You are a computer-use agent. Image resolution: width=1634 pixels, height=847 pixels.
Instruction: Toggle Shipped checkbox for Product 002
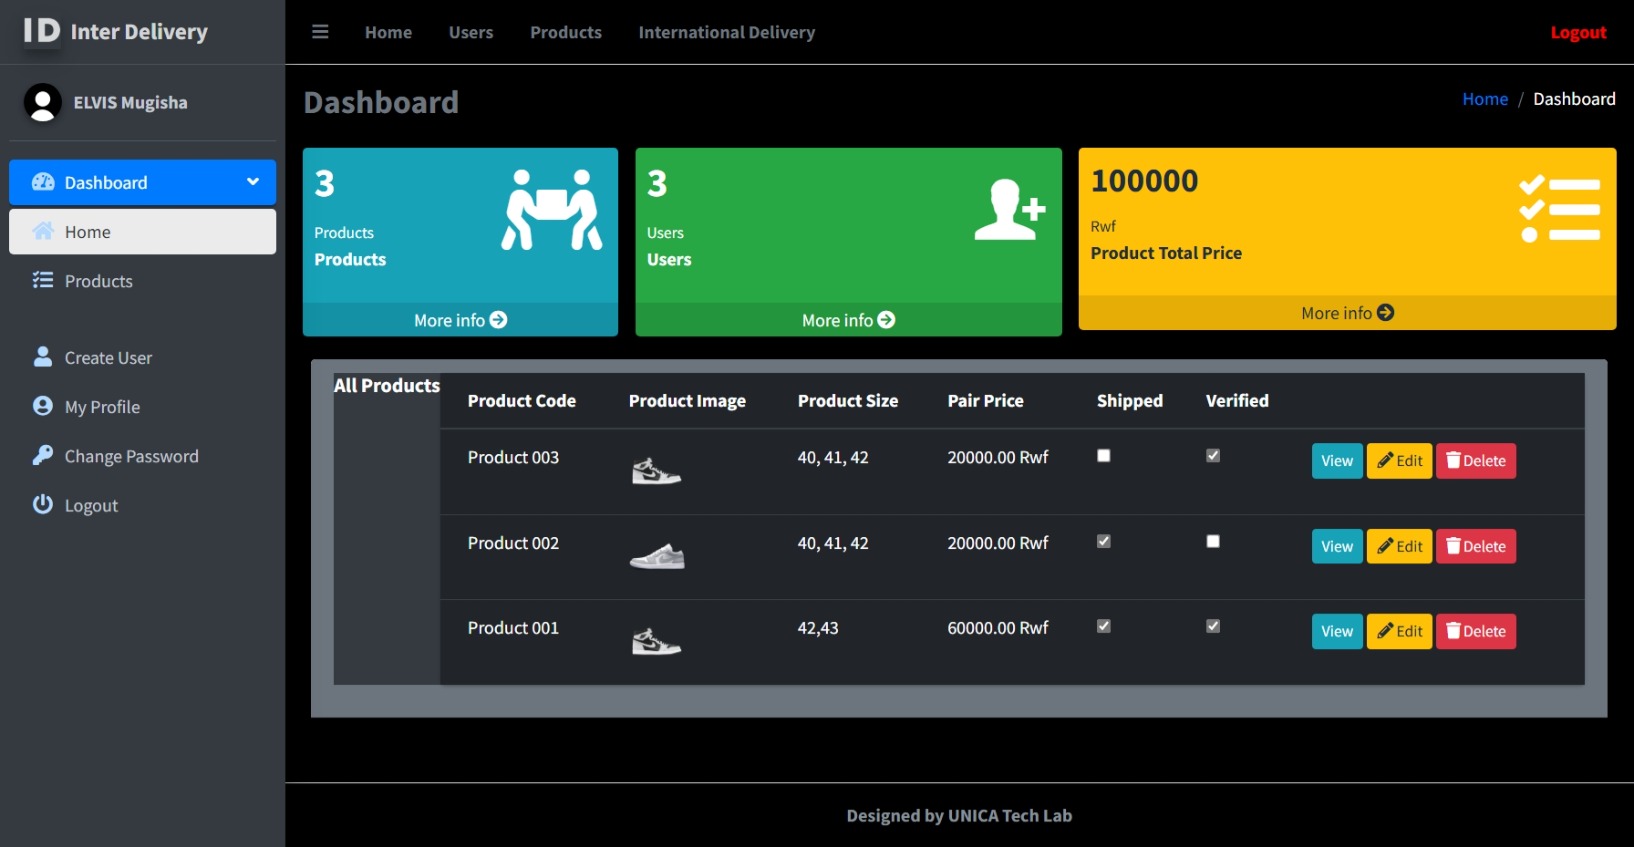tap(1104, 541)
